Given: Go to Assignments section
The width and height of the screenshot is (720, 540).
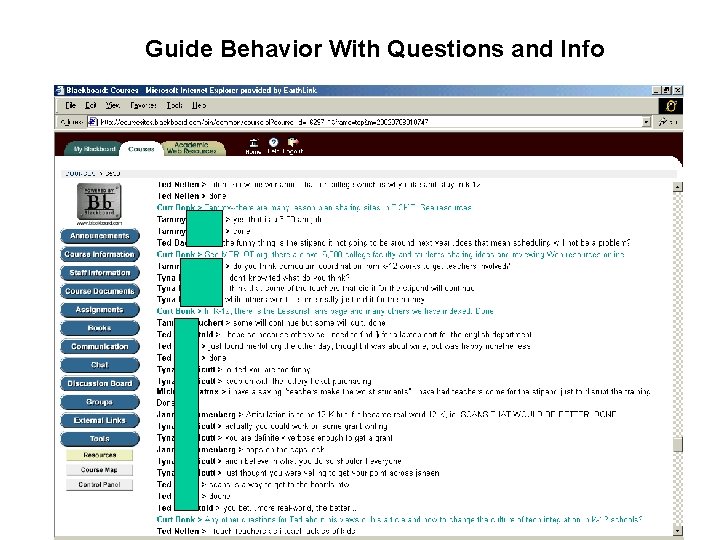Looking at the screenshot, I should pyautogui.click(x=100, y=309).
